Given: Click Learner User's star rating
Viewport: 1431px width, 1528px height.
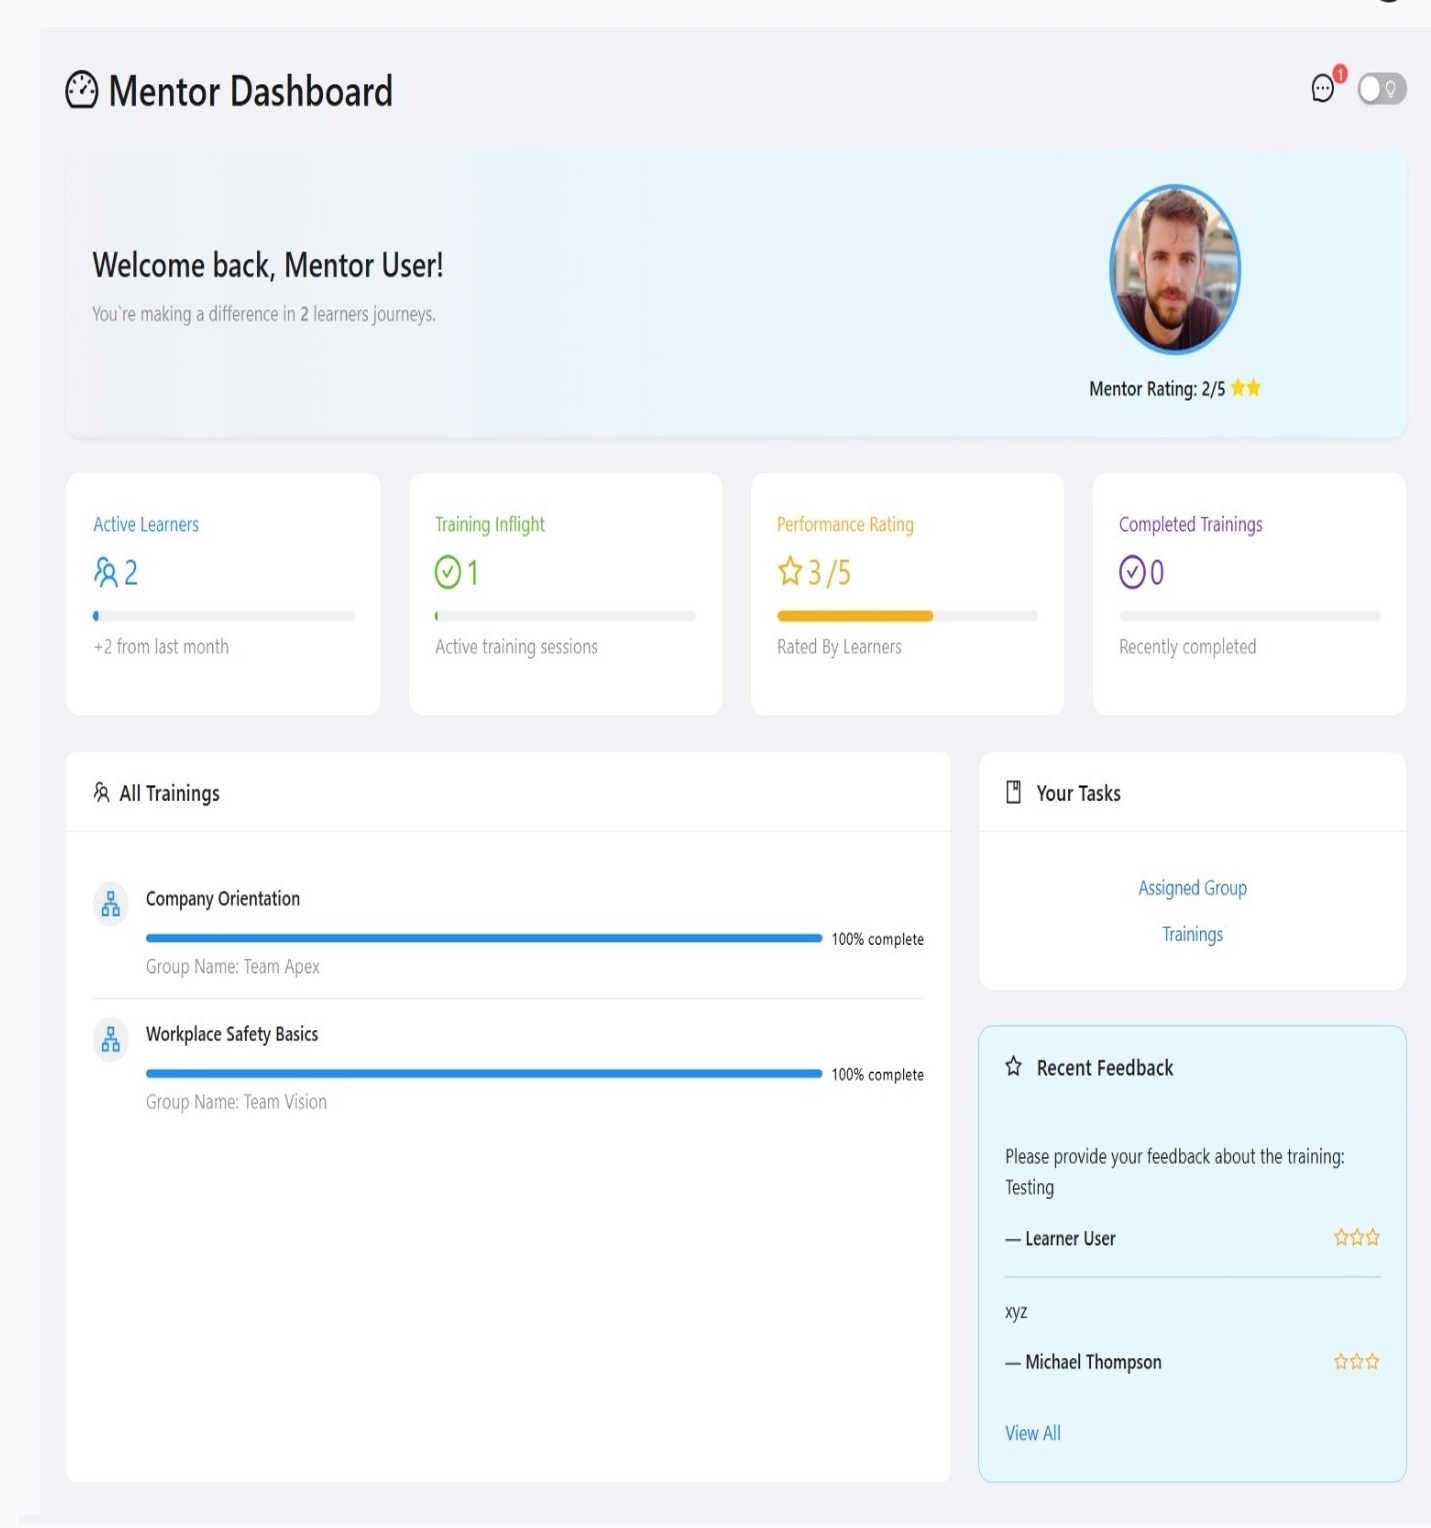Looking at the screenshot, I should point(1356,1238).
